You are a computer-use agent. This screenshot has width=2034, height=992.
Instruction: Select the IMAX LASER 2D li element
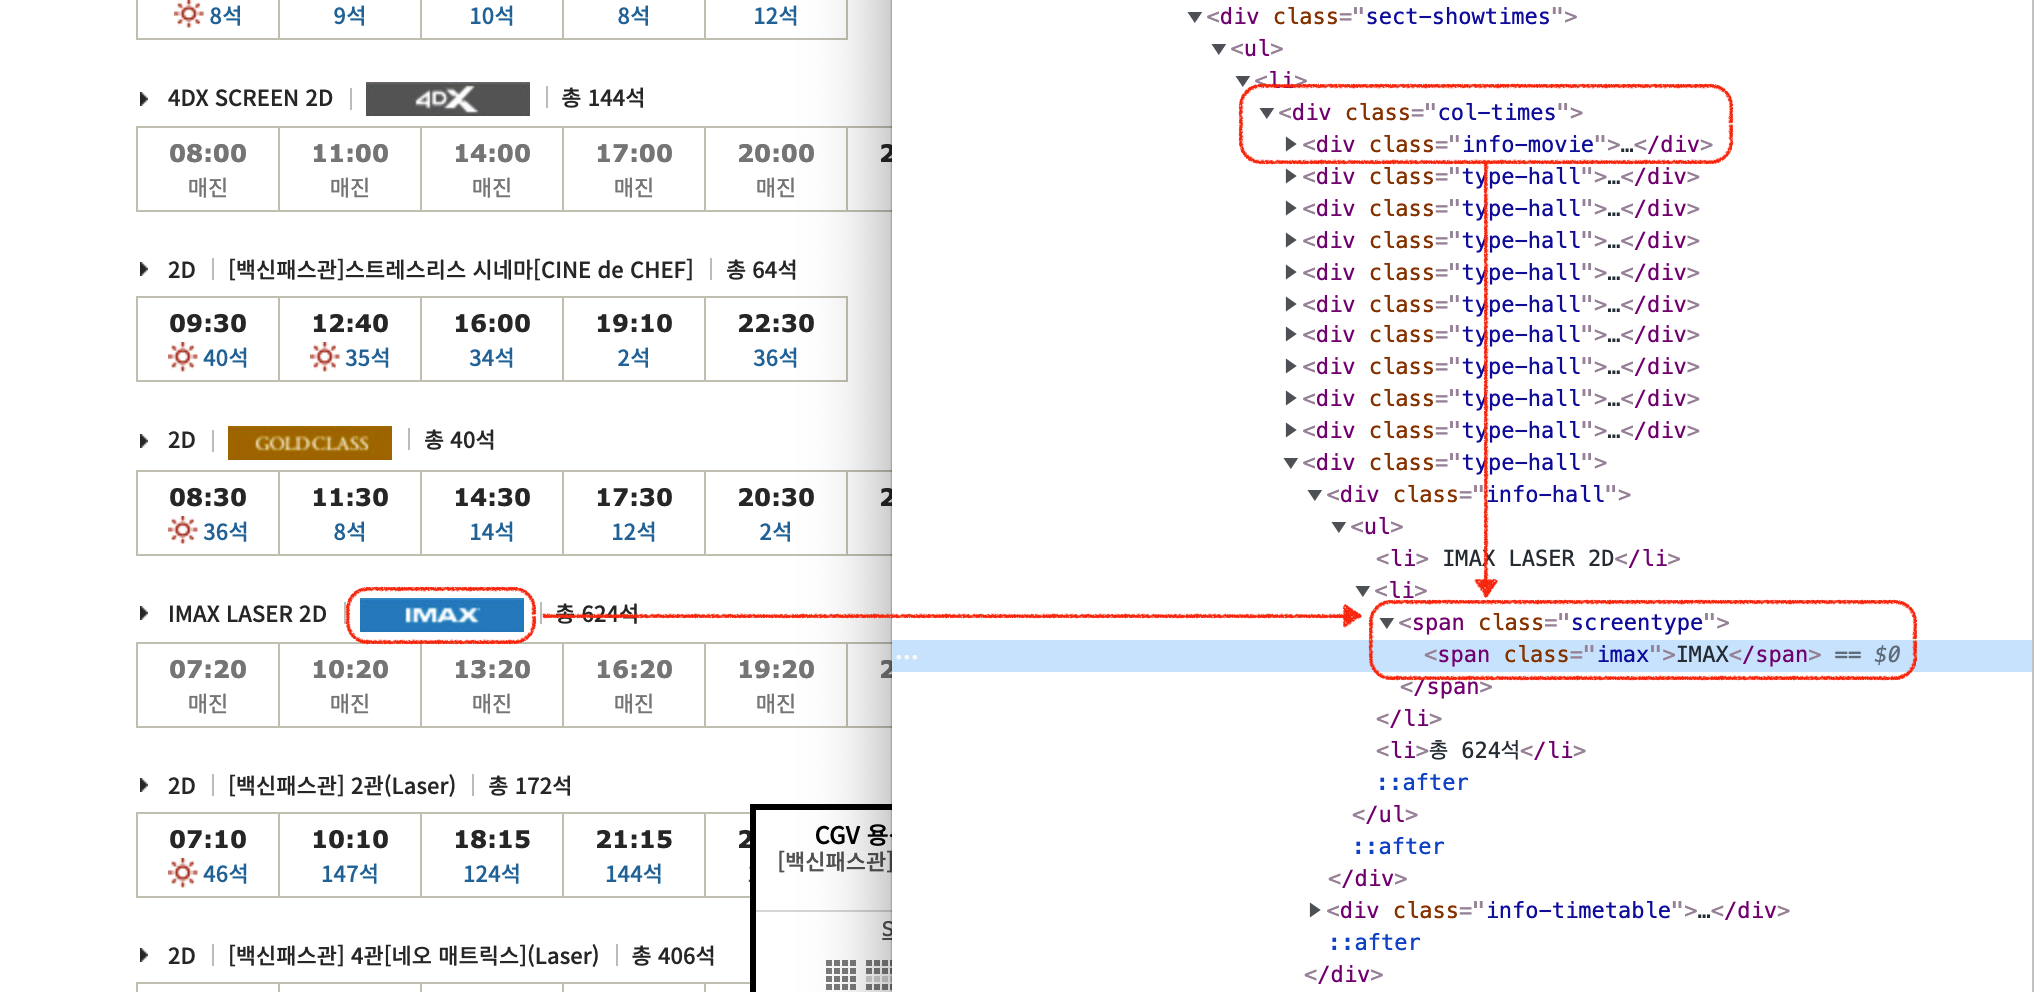pos(1527,559)
